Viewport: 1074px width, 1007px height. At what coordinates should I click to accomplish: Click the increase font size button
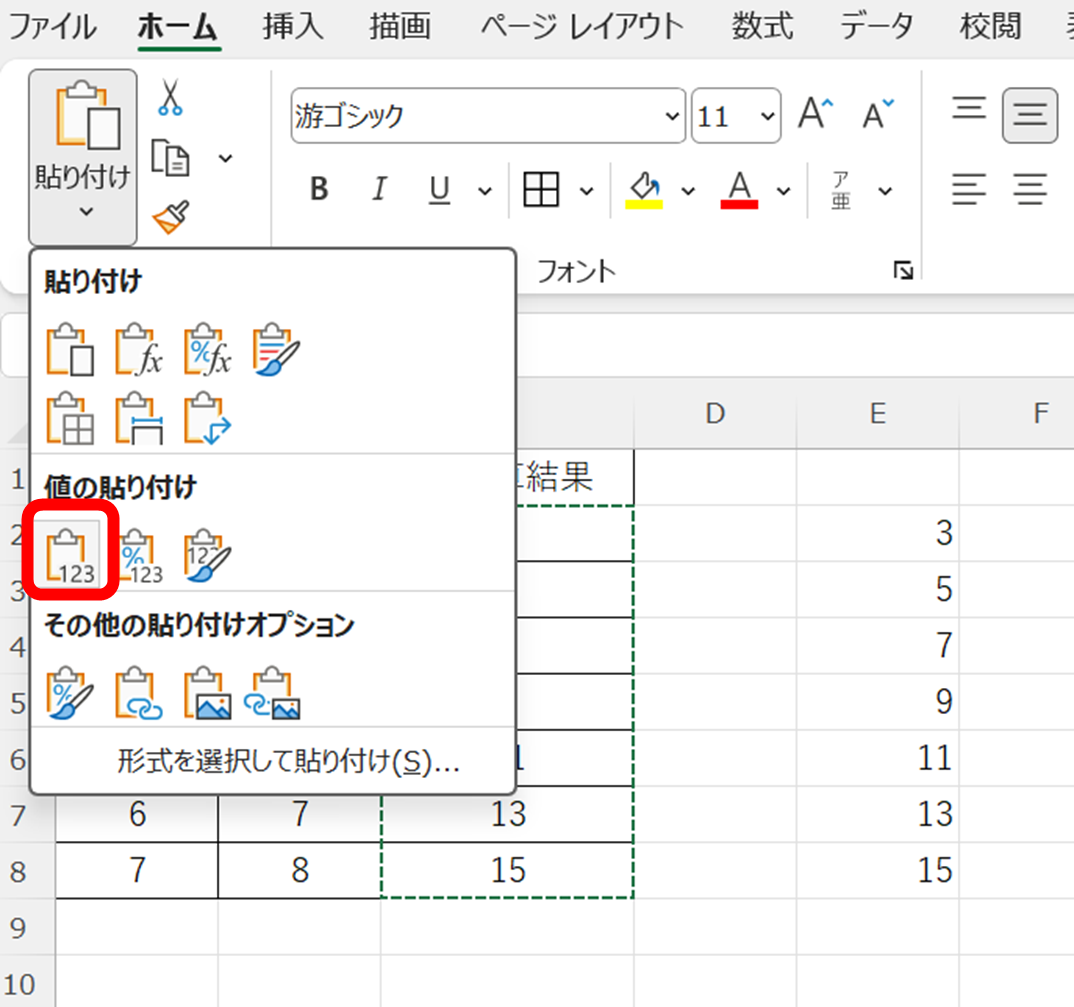click(815, 116)
